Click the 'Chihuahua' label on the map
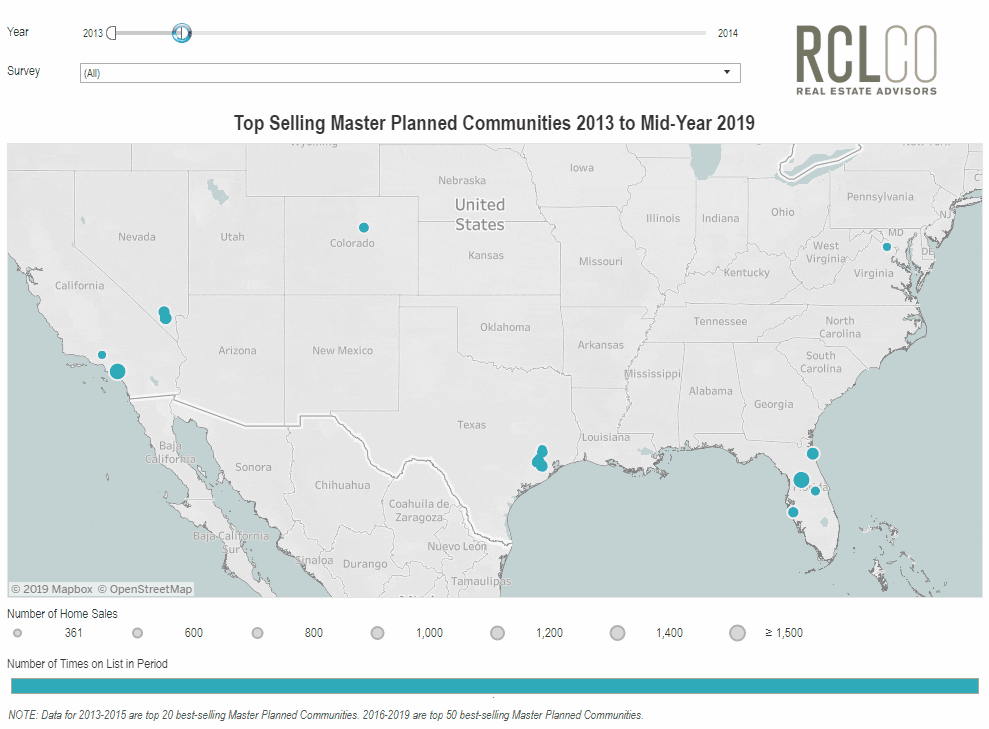The width and height of the screenshot is (989, 729). 342,485
